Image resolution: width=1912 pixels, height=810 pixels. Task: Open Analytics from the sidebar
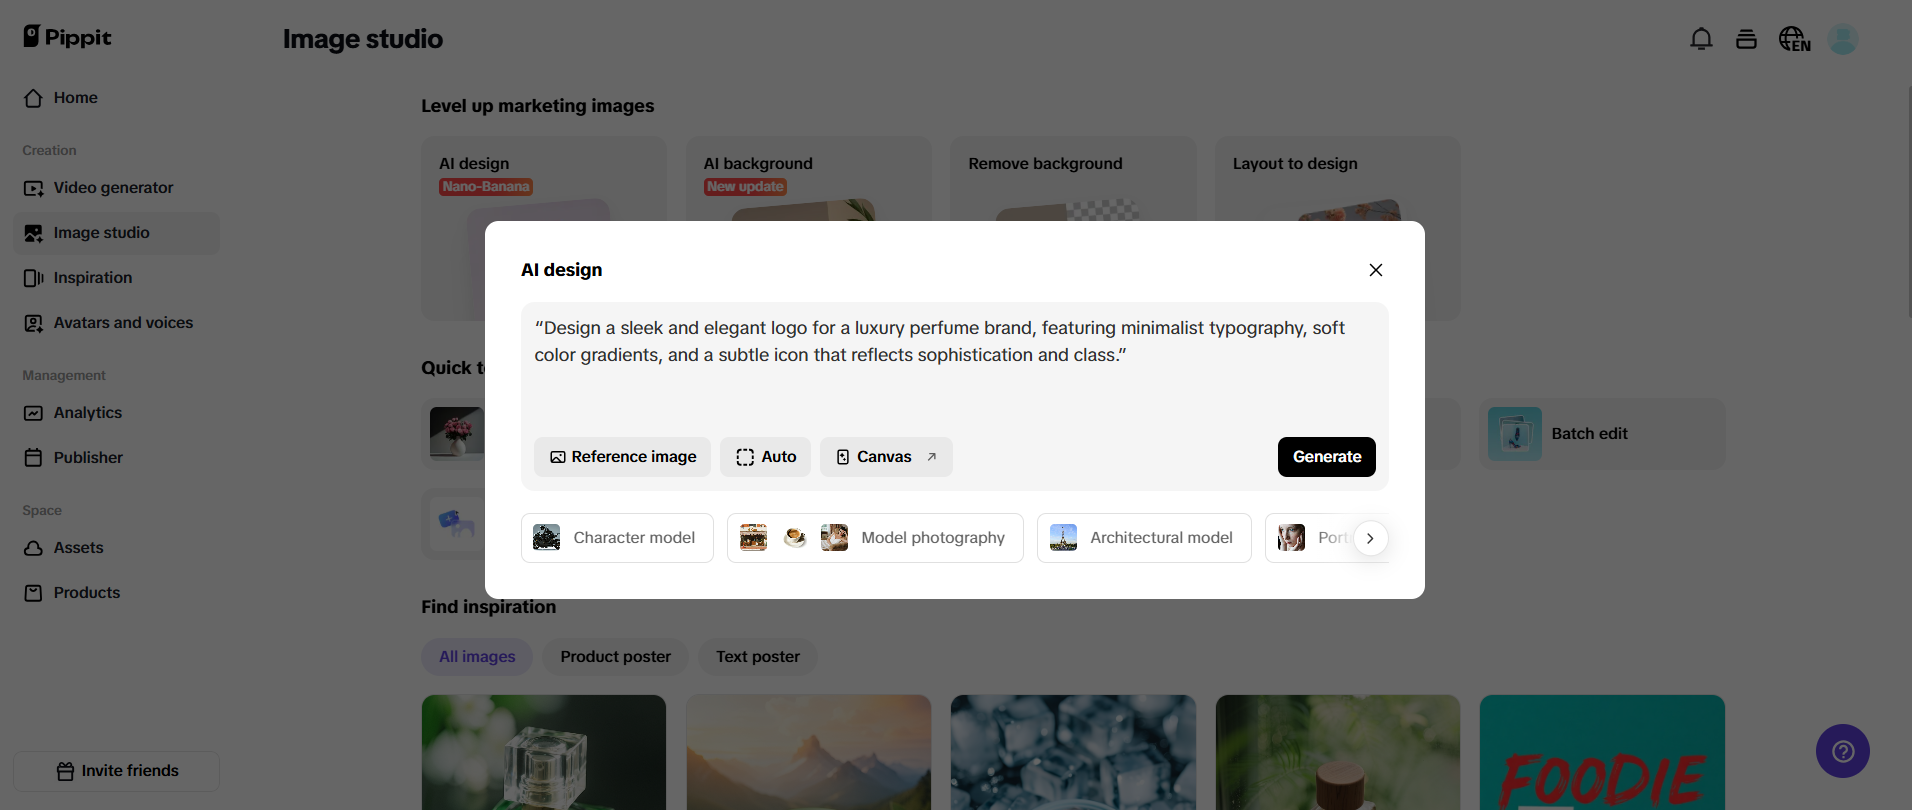pos(88,413)
